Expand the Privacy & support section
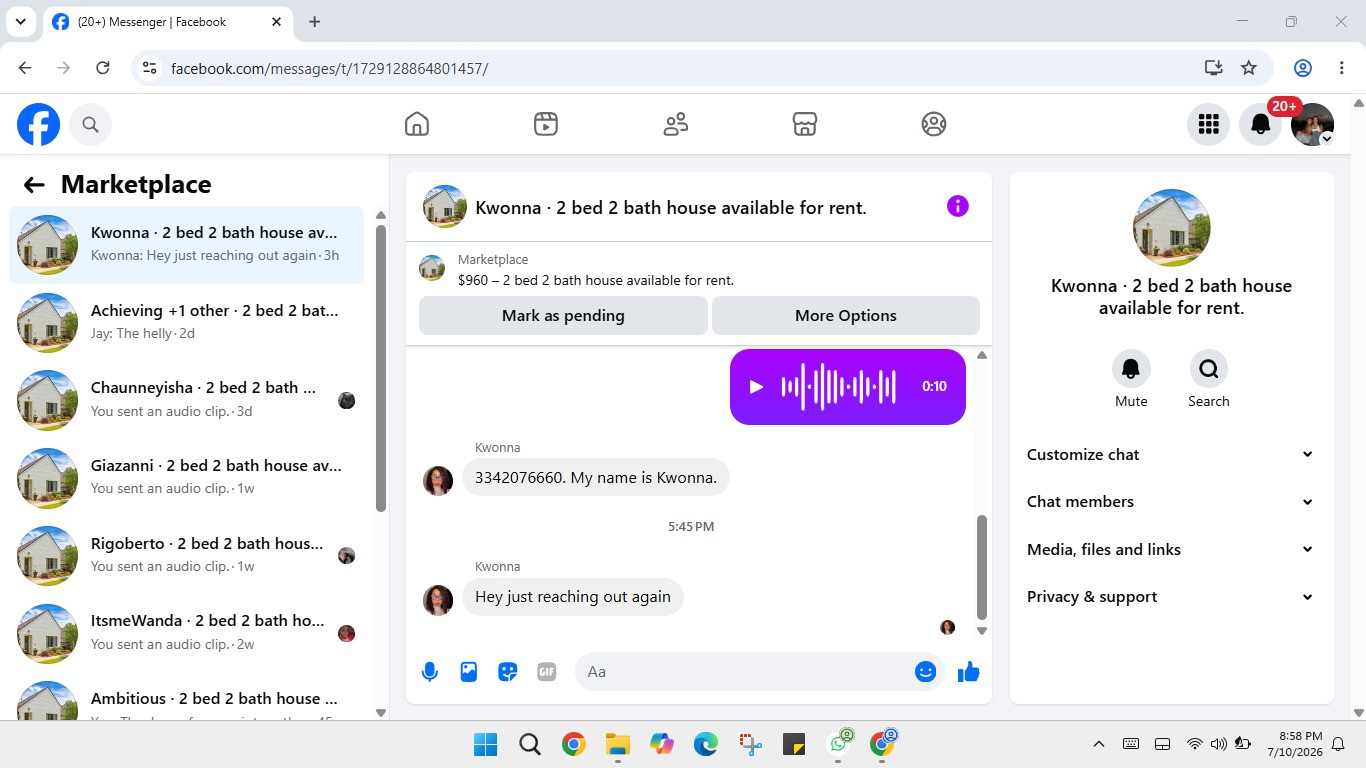 coord(1171,597)
